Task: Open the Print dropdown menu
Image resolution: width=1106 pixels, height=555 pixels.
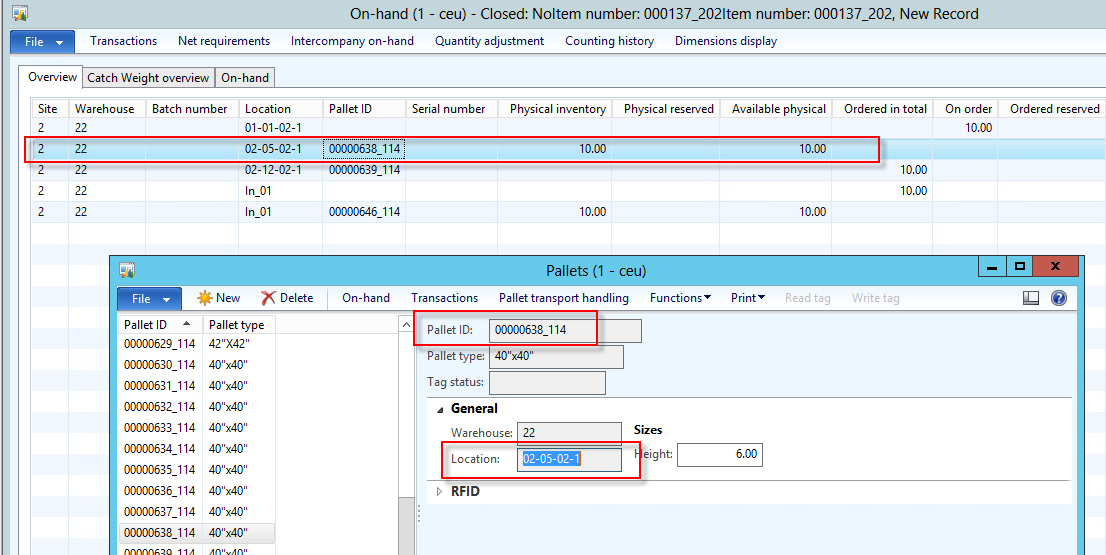Action: click(x=747, y=298)
